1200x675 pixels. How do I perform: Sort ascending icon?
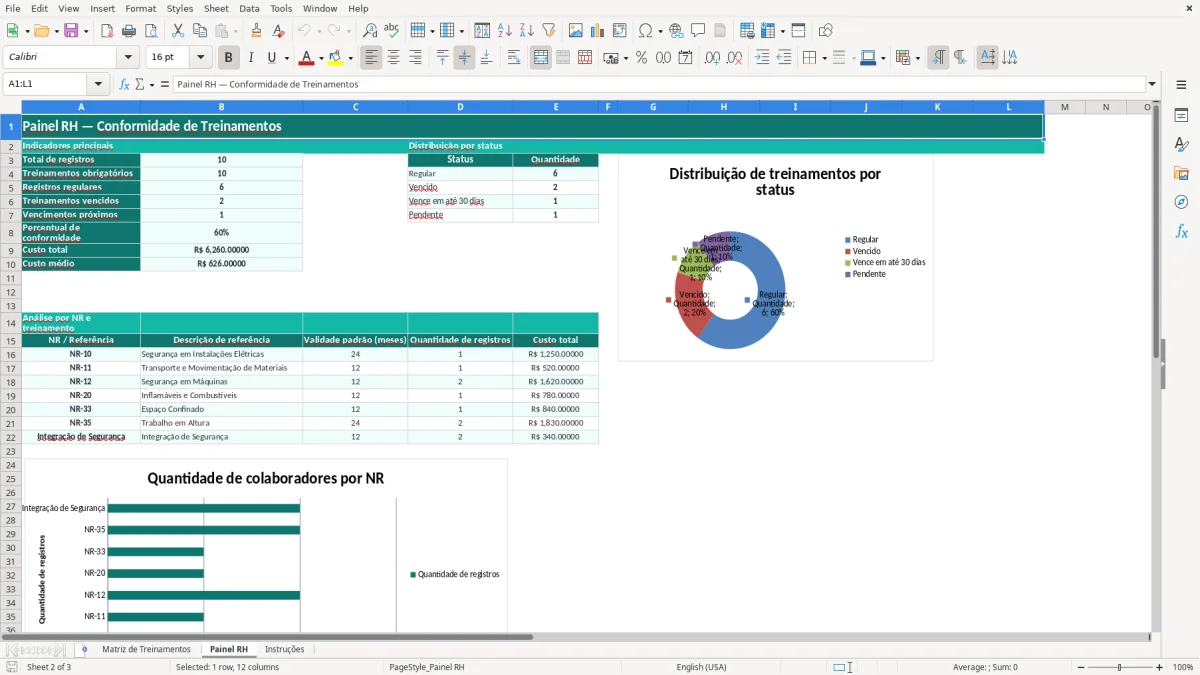click(x=504, y=31)
